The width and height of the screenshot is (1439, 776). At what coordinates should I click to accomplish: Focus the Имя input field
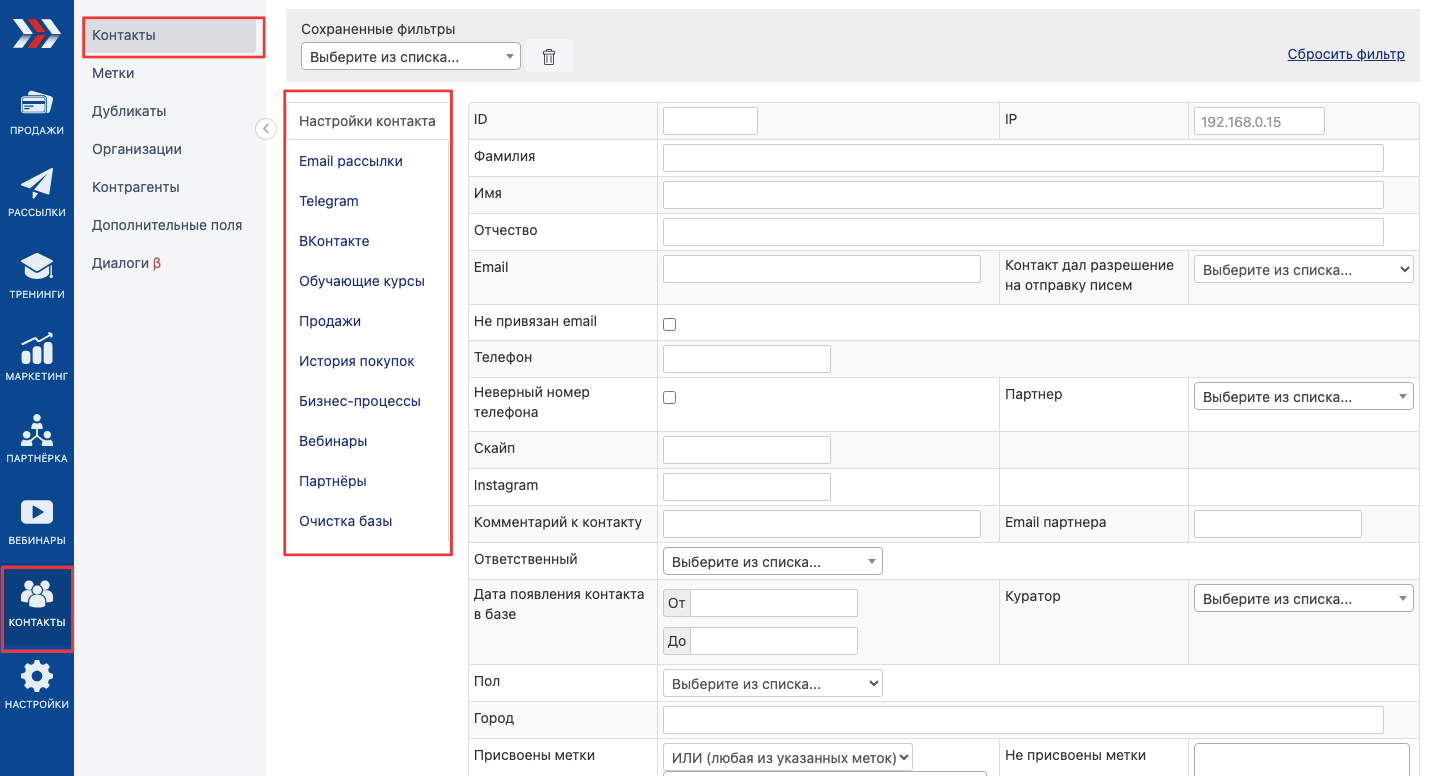point(1023,195)
